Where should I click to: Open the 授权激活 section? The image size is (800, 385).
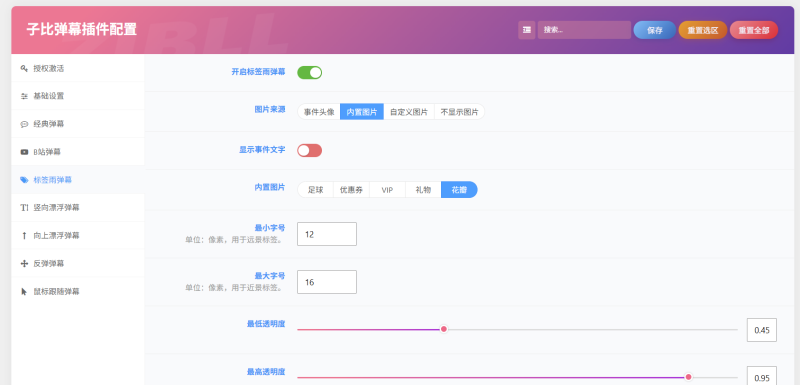[78, 68]
